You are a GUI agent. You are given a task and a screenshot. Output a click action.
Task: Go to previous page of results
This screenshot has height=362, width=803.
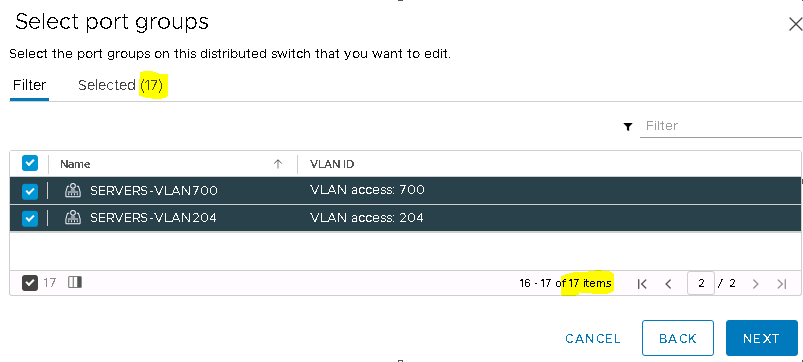pos(668,284)
